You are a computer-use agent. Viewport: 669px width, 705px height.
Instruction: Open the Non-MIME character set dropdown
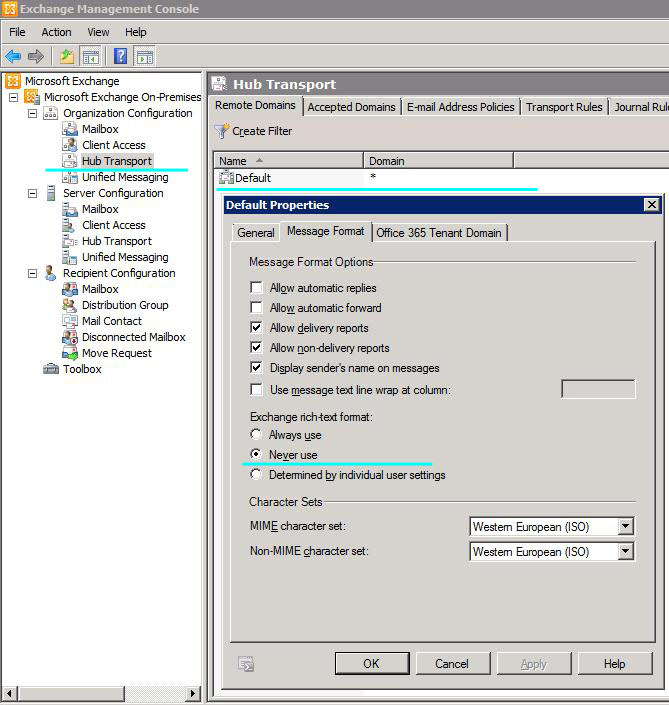pyautogui.click(x=625, y=551)
